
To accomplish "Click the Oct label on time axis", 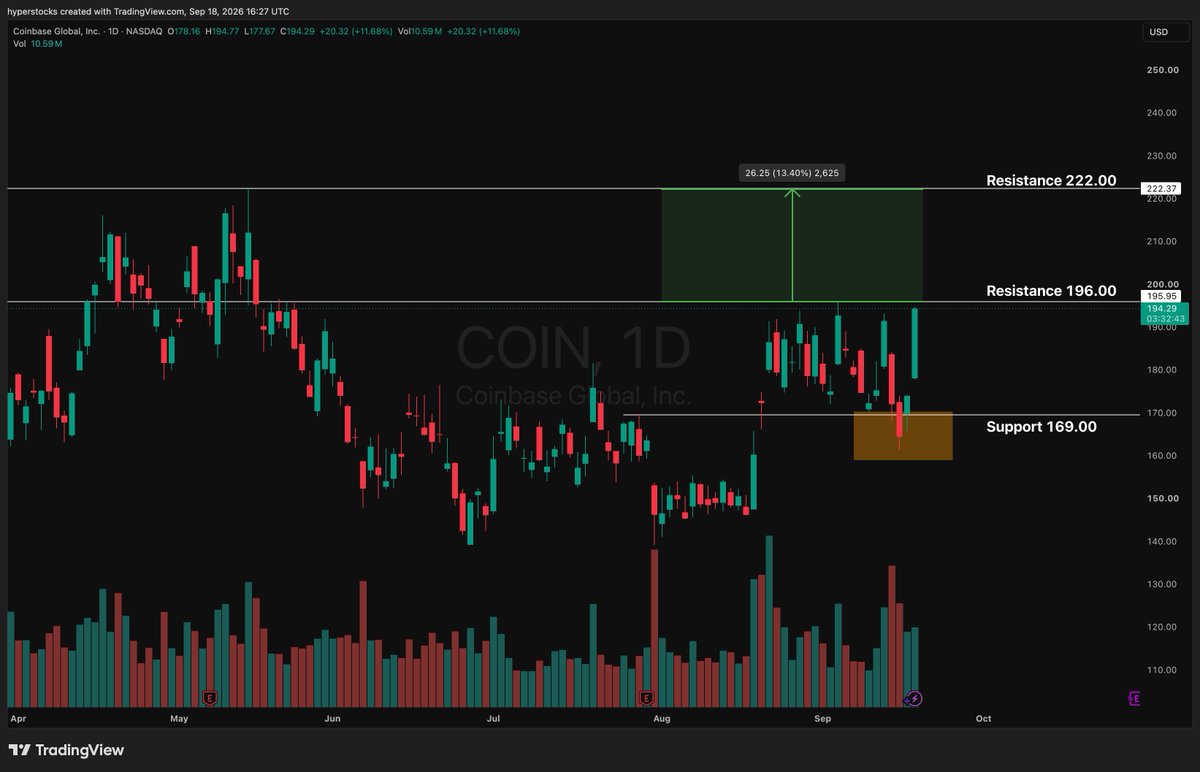I will coord(983,718).
